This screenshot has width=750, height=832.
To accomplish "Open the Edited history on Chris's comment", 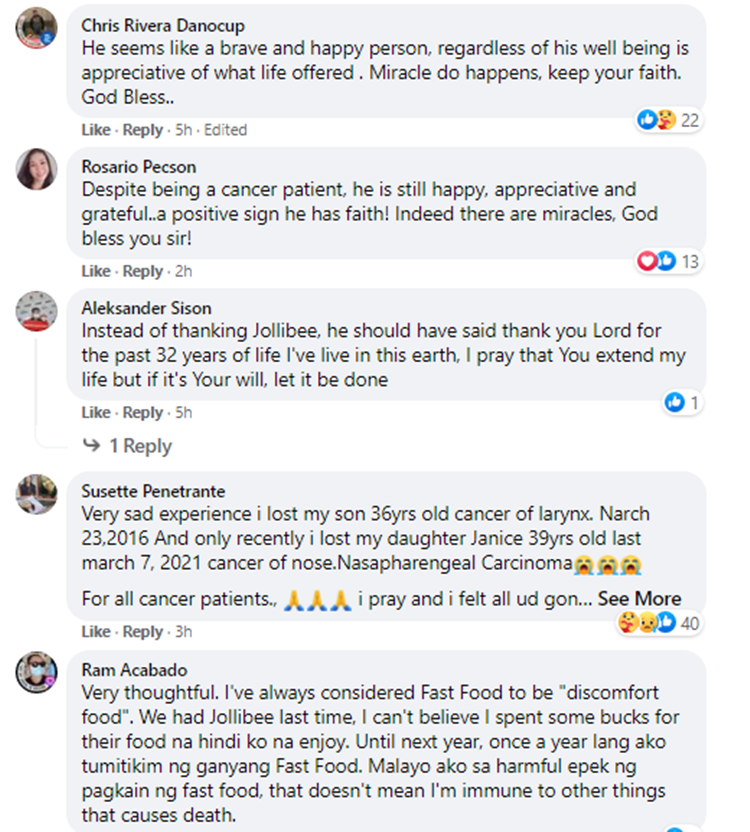I will 225,130.
